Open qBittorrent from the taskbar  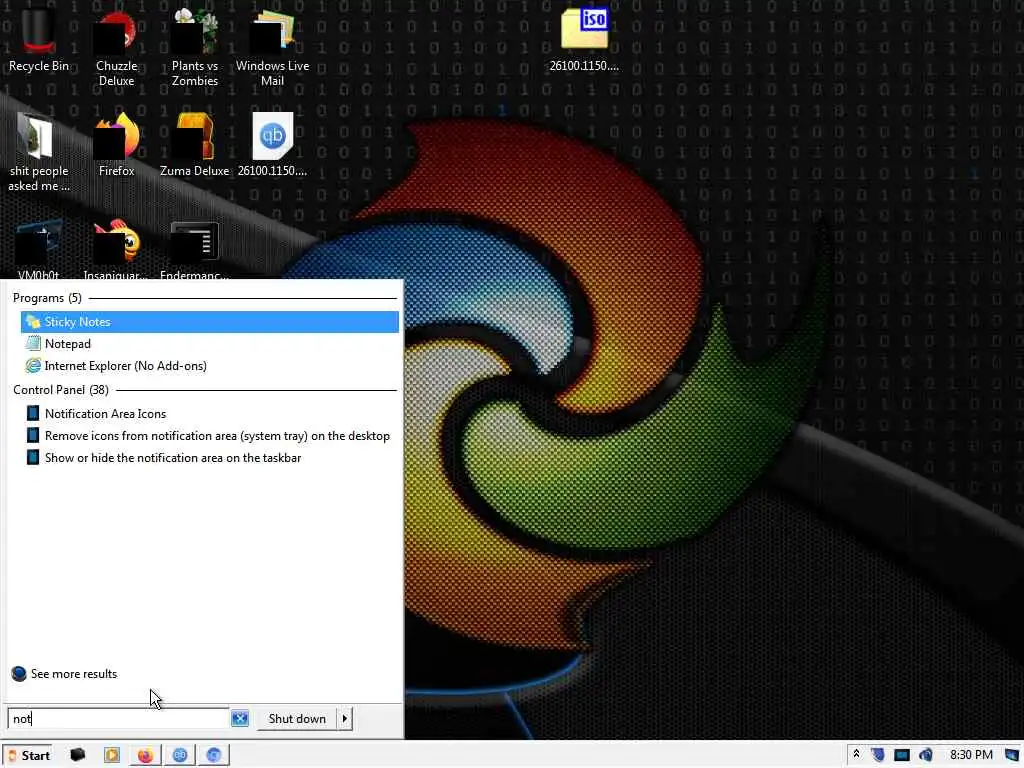click(x=180, y=756)
